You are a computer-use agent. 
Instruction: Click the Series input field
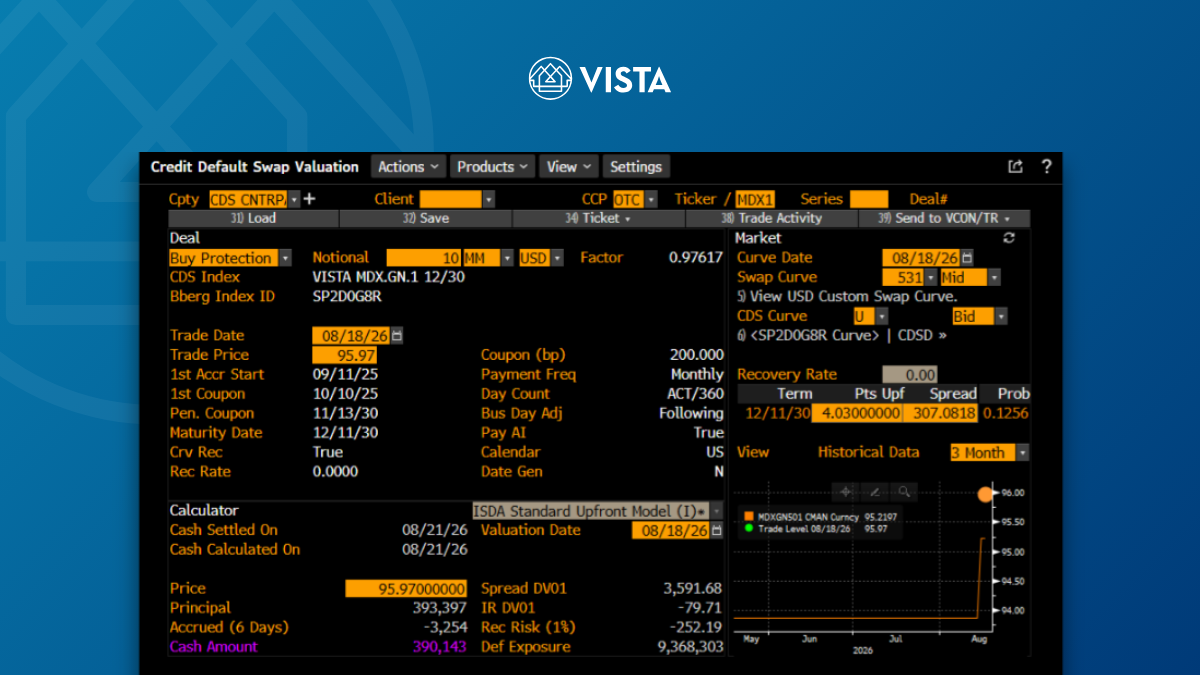coord(869,199)
